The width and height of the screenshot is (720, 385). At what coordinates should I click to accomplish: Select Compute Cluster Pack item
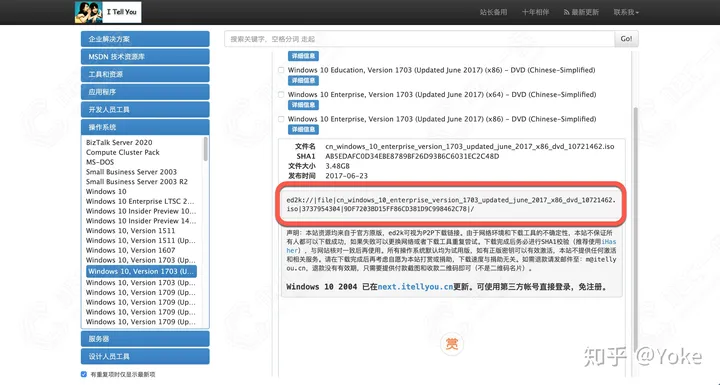point(123,152)
